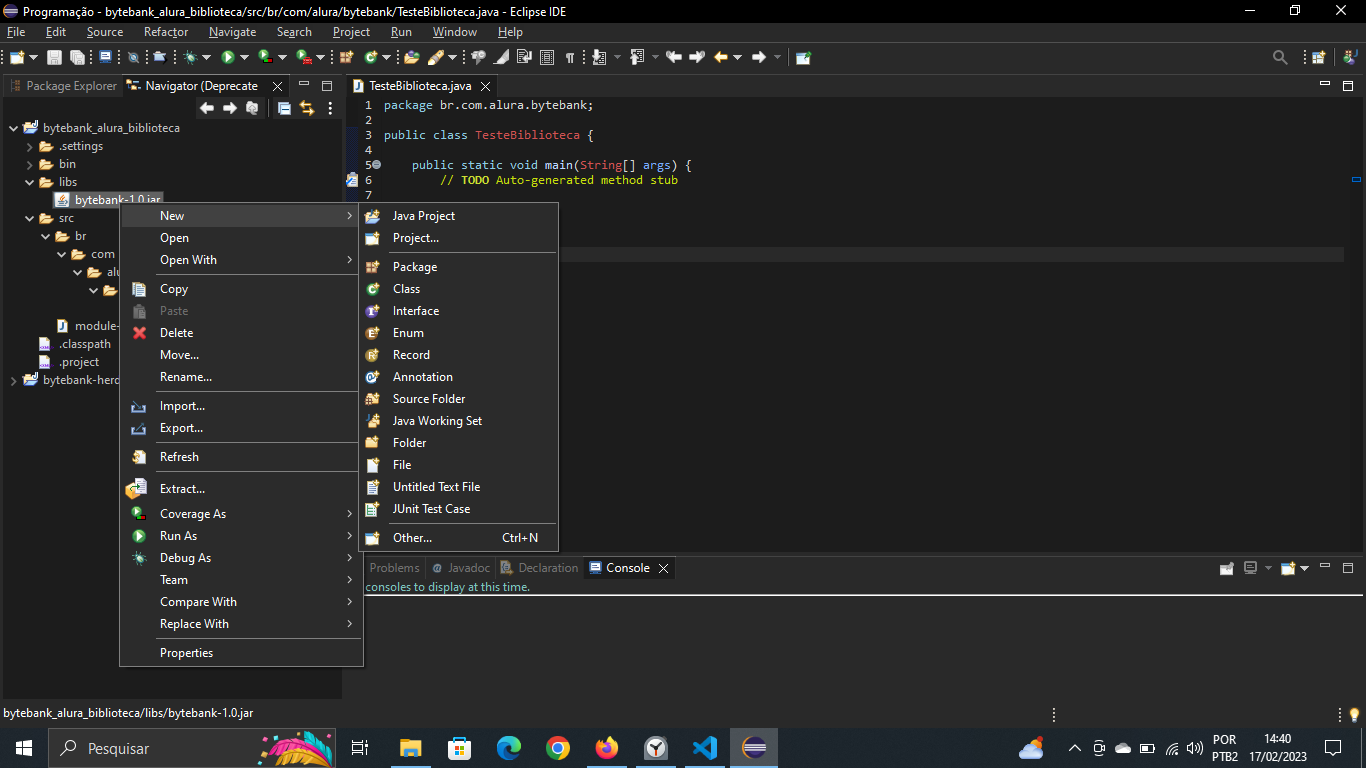The height and width of the screenshot is (768, 1366).
Task: Click the New wizard toolbar icon
Action: tap(17, 57)
